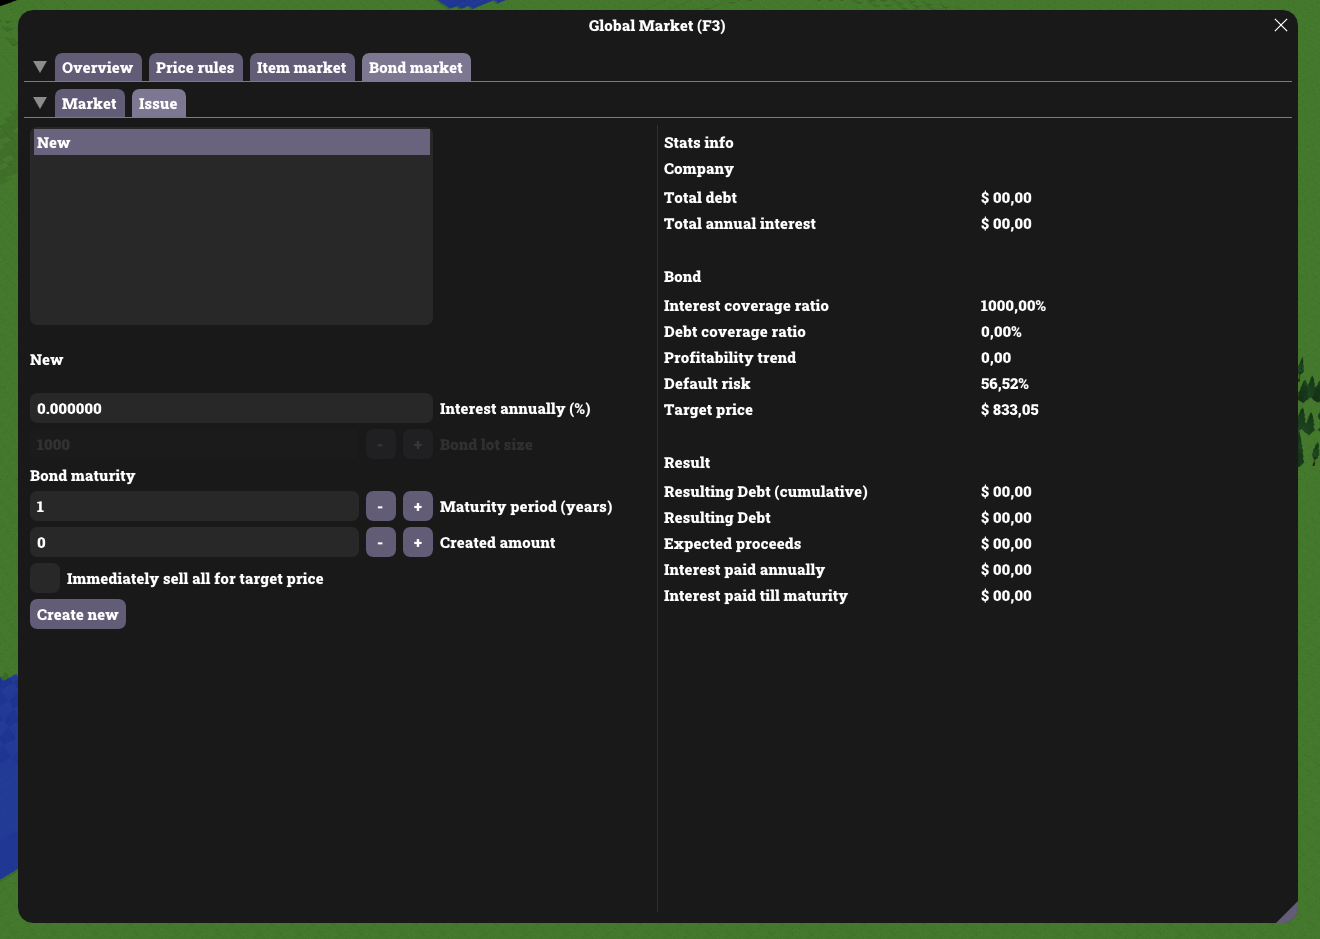Image resolution: width=1320 pixels, height=939 pixels.
Task: Switch to the Market sub-tab
Action: click(x=89, y=104)
